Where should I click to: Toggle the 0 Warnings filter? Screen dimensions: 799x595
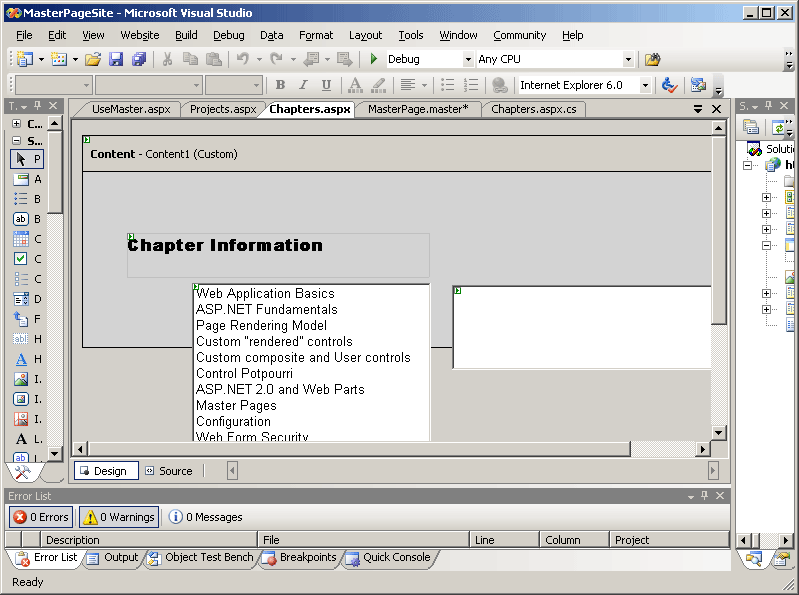pyautogui.click(x=119, y=517)
